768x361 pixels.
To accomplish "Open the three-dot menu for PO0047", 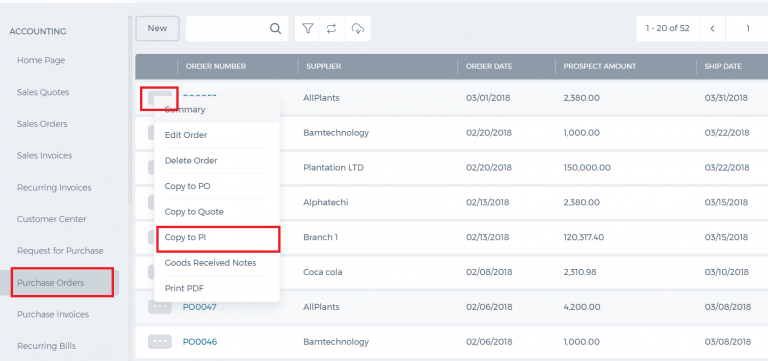I will tap(160, 307).
